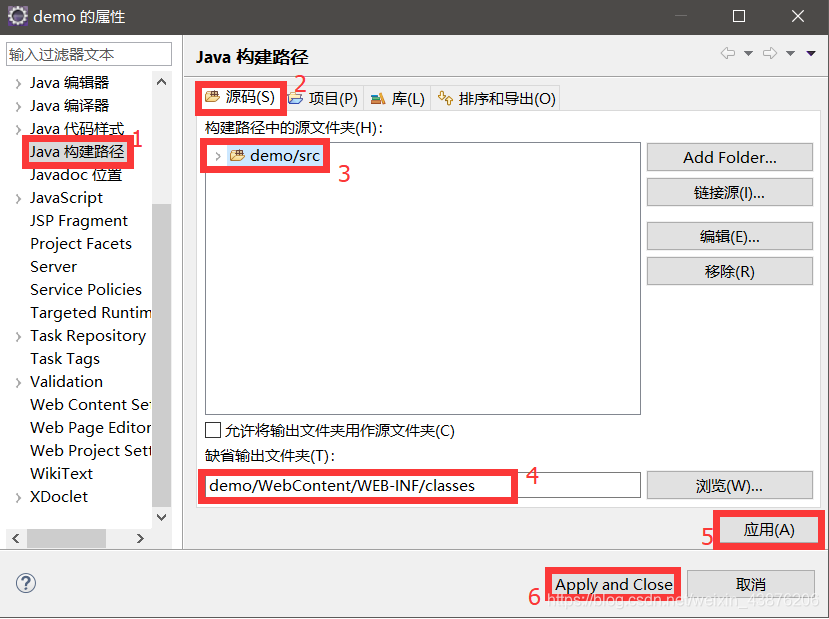The width and height of the screenshot is (829, 619).
Task: Click the 浏览(W)... button
Action: point(730,485)
